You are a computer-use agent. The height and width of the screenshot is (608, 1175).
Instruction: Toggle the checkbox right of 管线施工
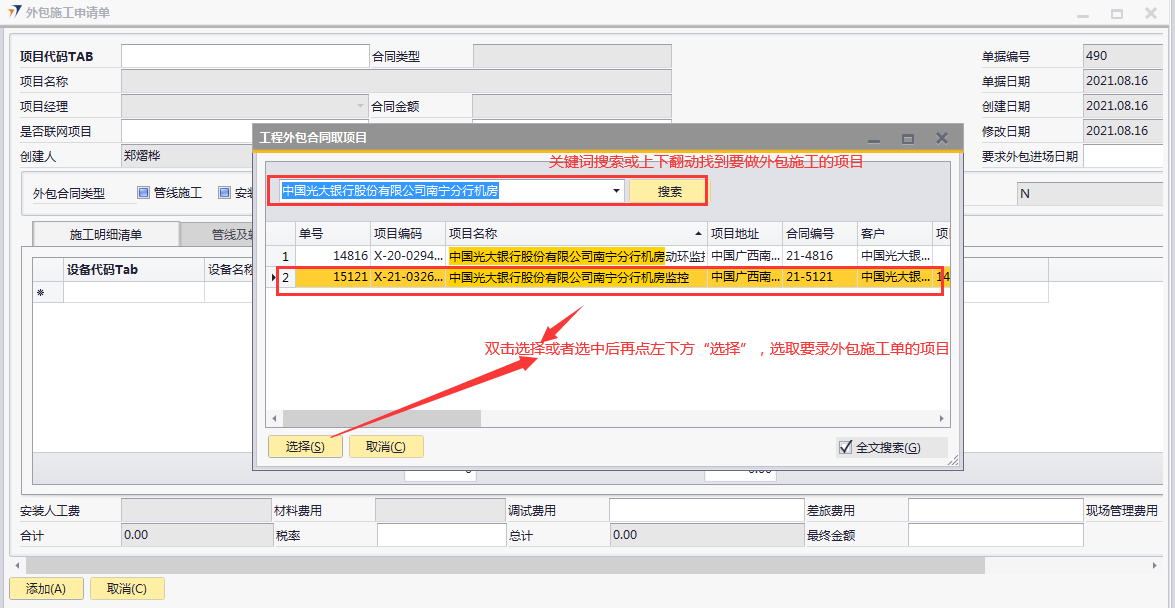[x=225, y=193]
